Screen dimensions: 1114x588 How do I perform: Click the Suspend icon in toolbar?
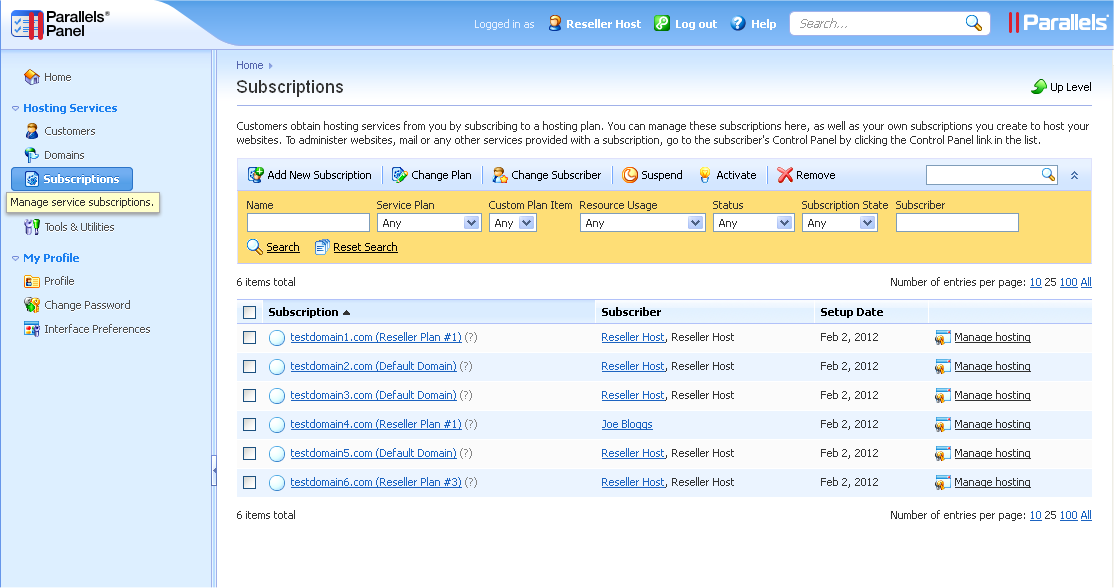coord(630,175)
